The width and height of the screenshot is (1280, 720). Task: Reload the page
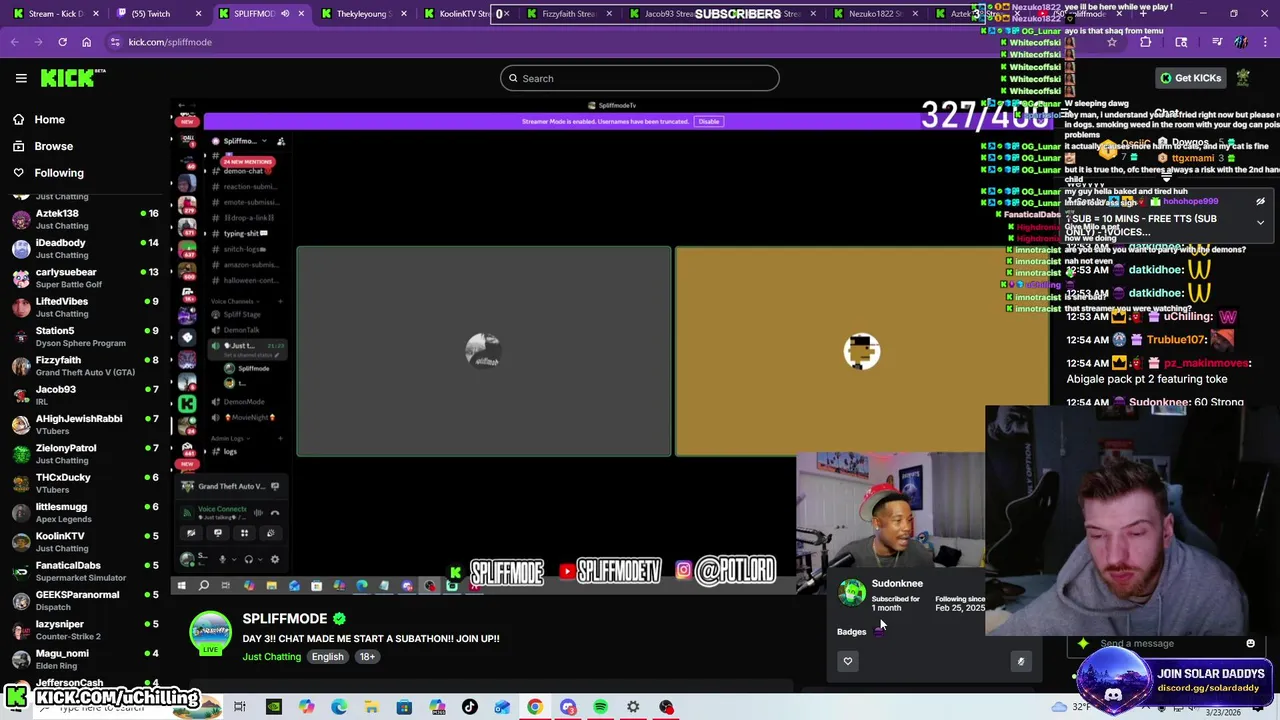tap(62, 42)
